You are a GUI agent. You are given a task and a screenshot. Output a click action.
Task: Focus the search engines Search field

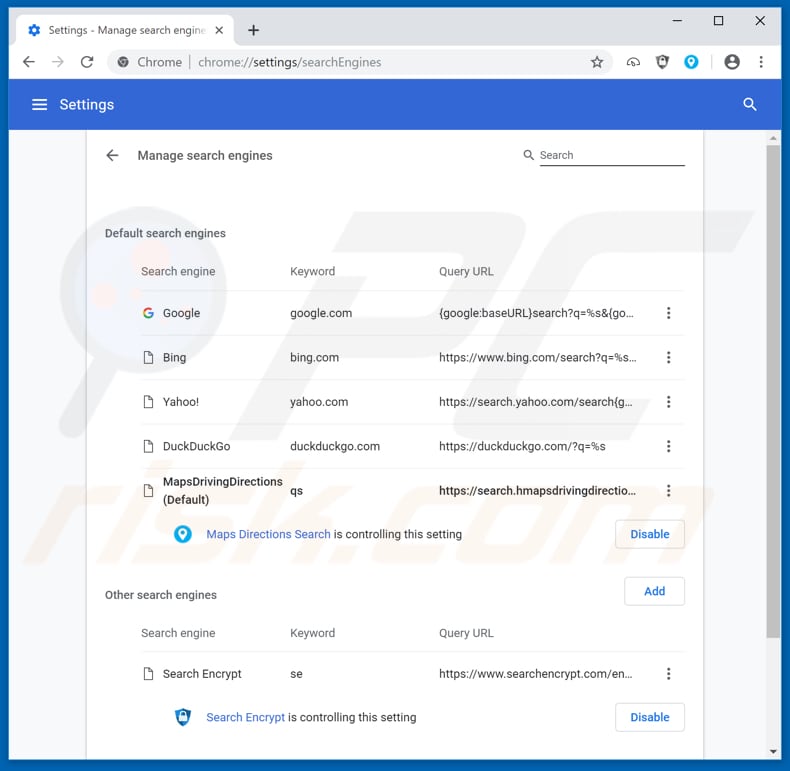612,155
